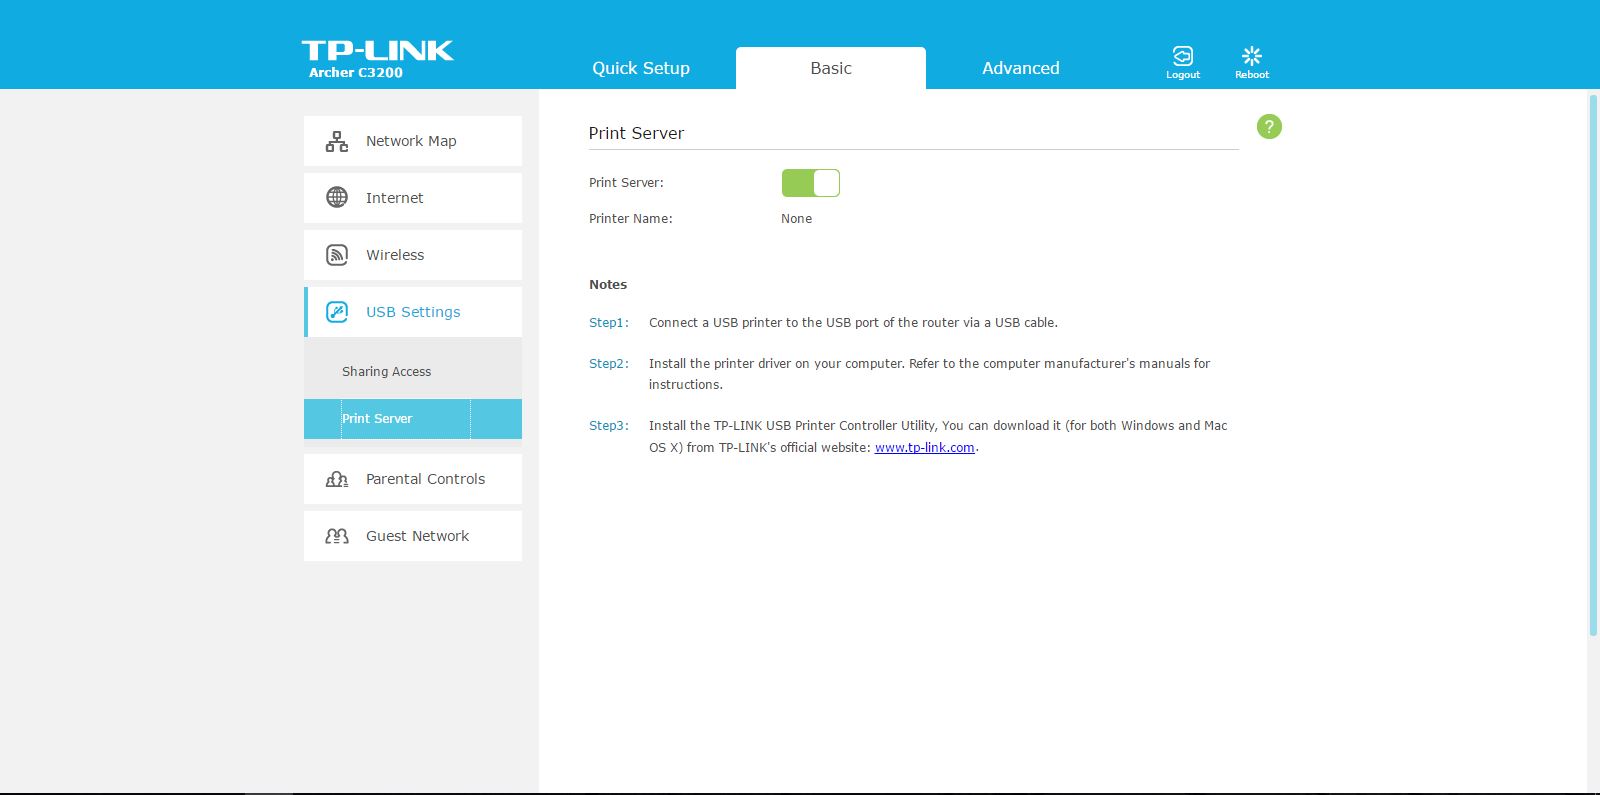Open the Parental Controls menu label
Viewport: 1600px width, 795px height.
(426, 479)
